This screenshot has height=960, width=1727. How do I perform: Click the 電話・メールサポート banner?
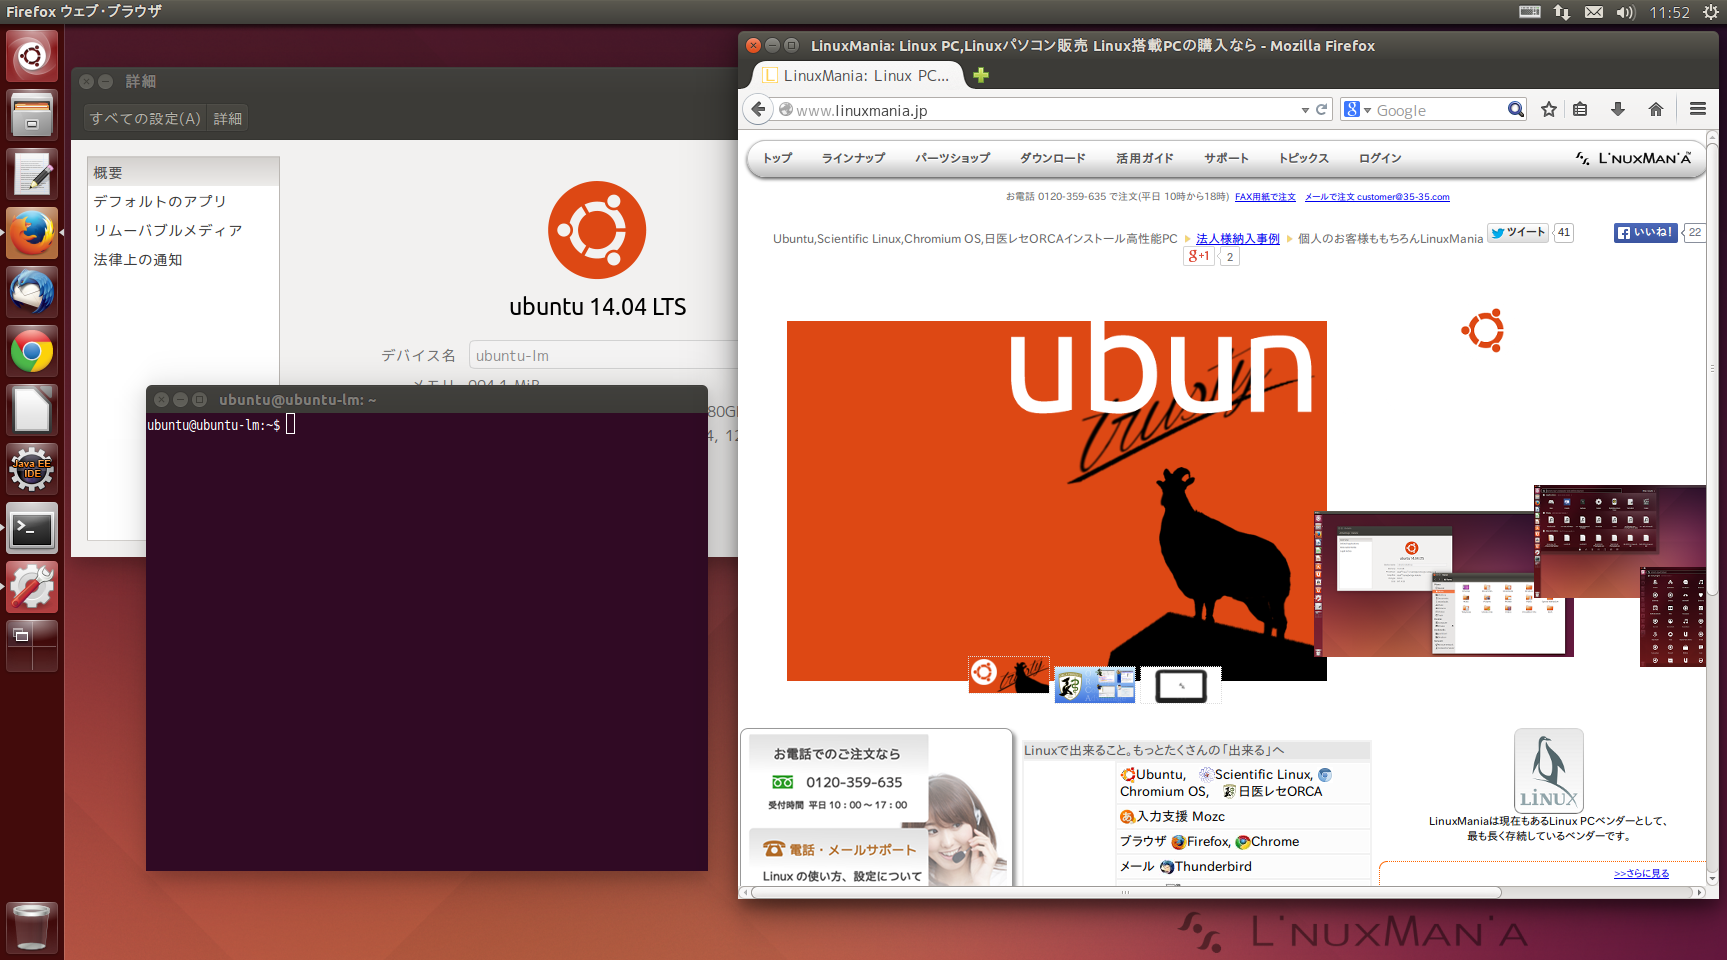pos(838,849)
